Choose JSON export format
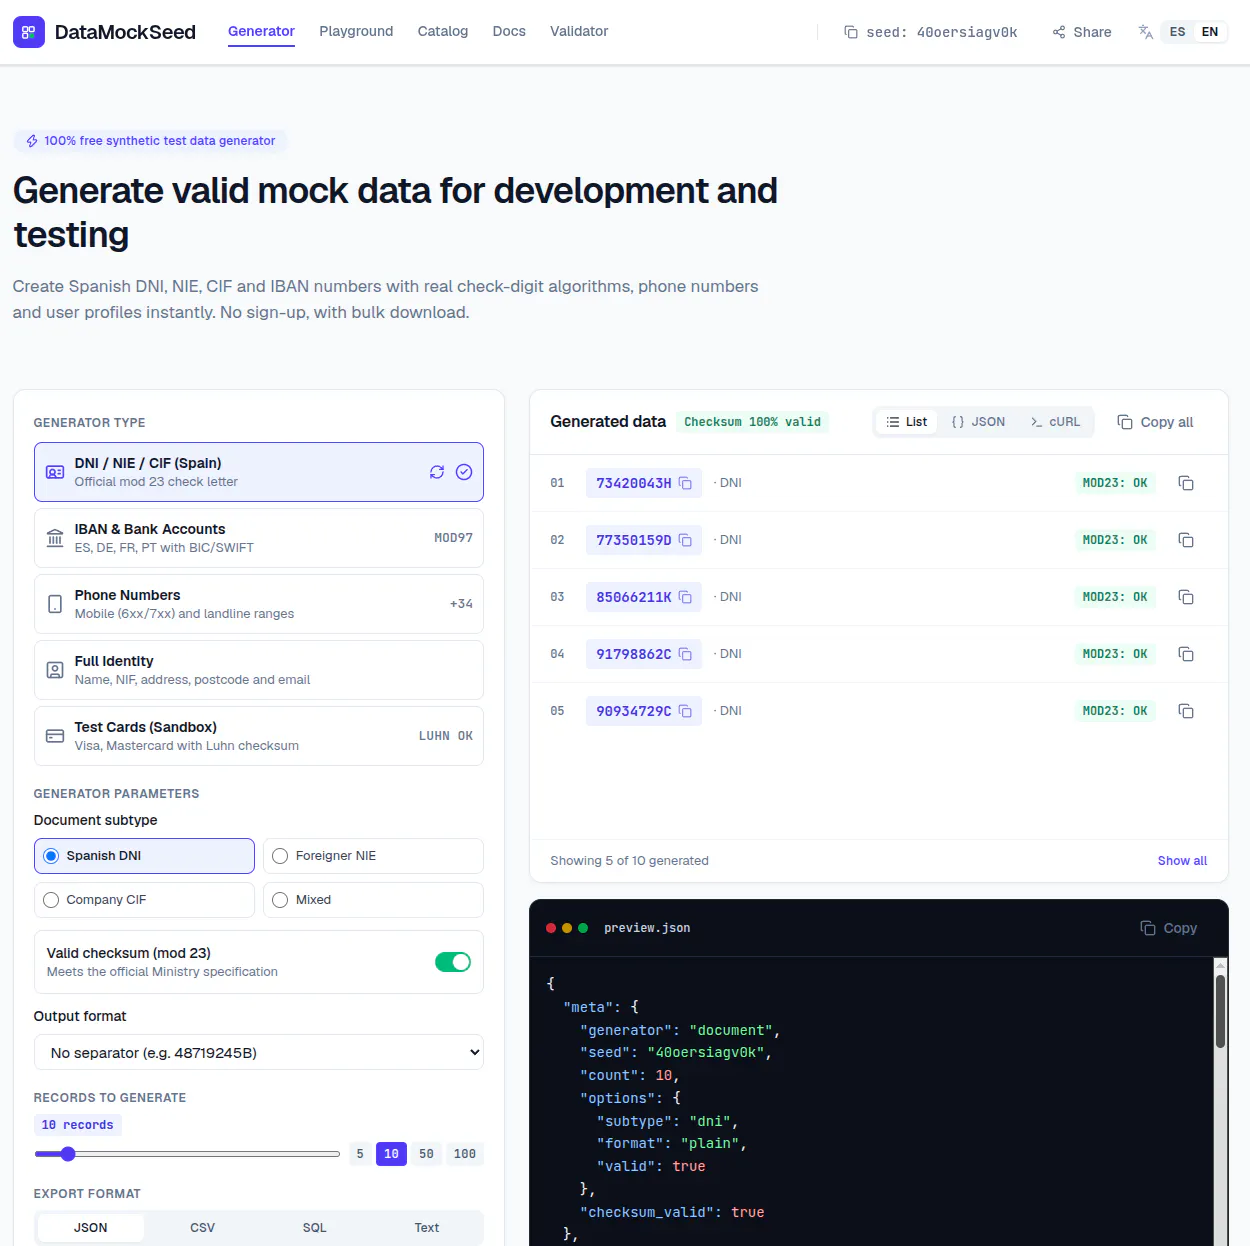 click(91, 1228)
